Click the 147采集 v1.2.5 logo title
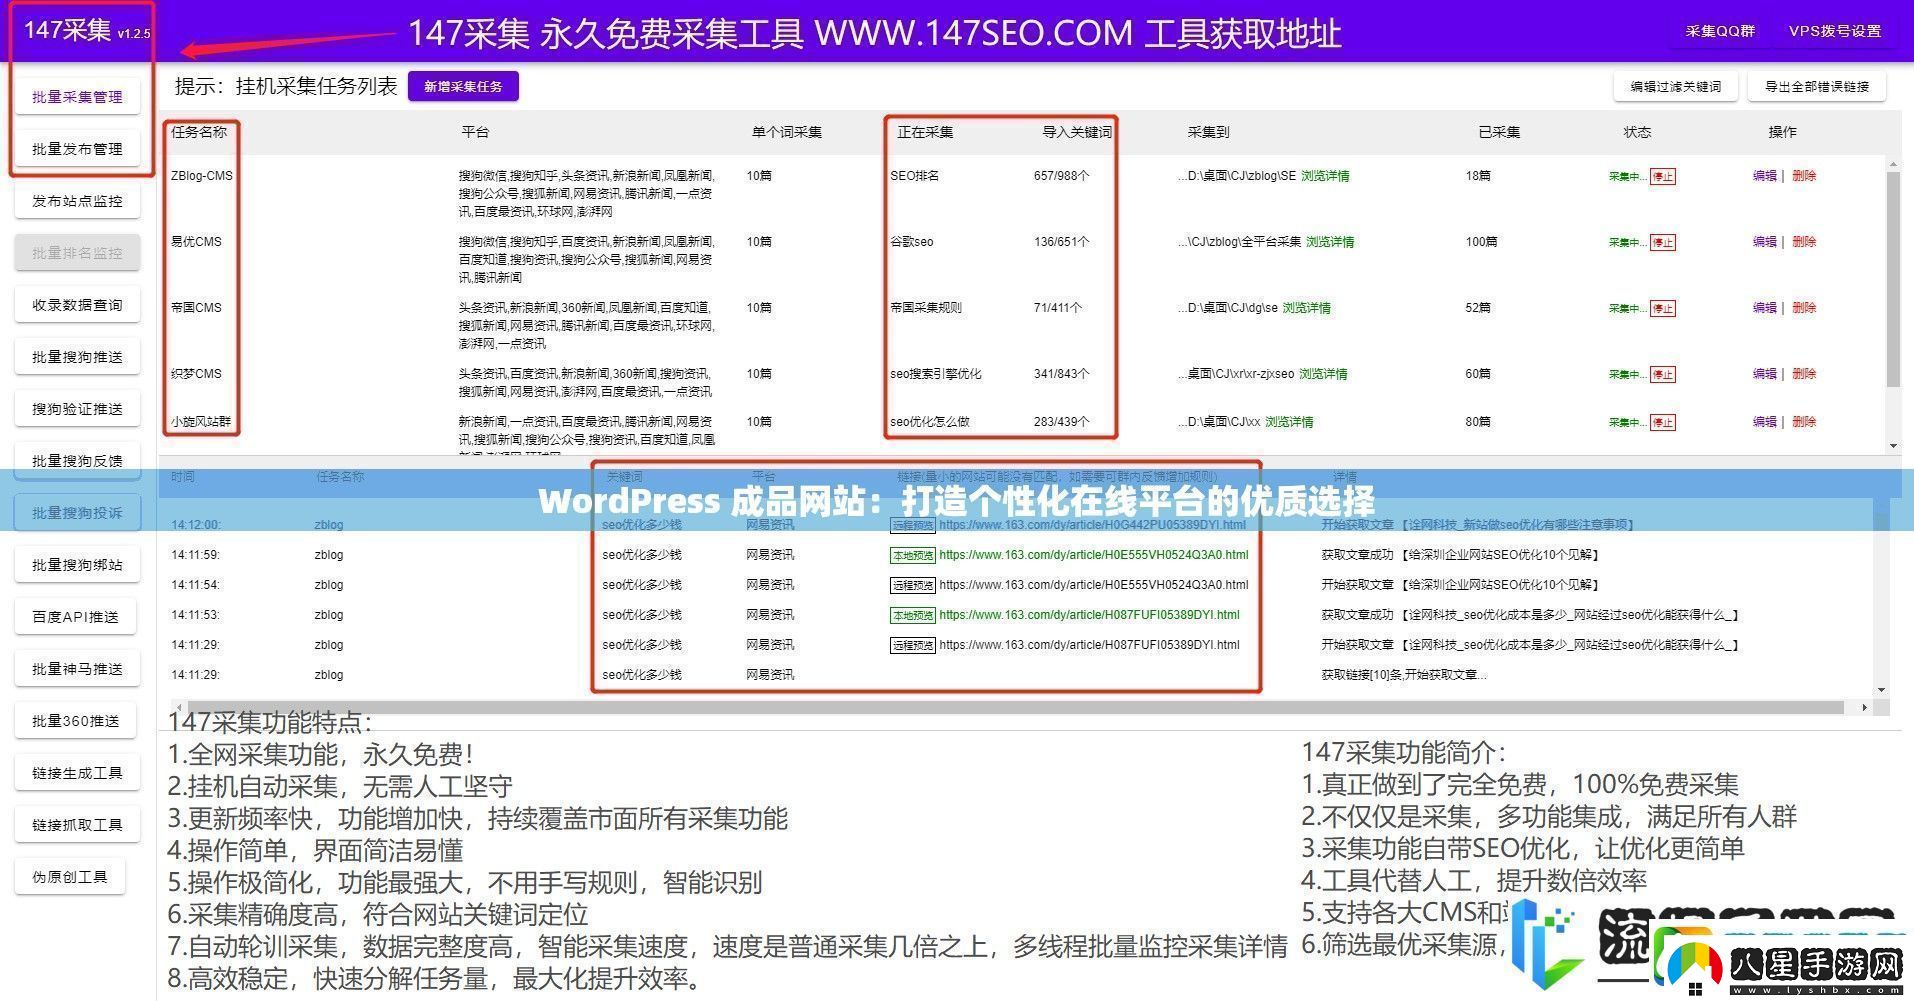Screen dimensions: 1914x1001 86,31
